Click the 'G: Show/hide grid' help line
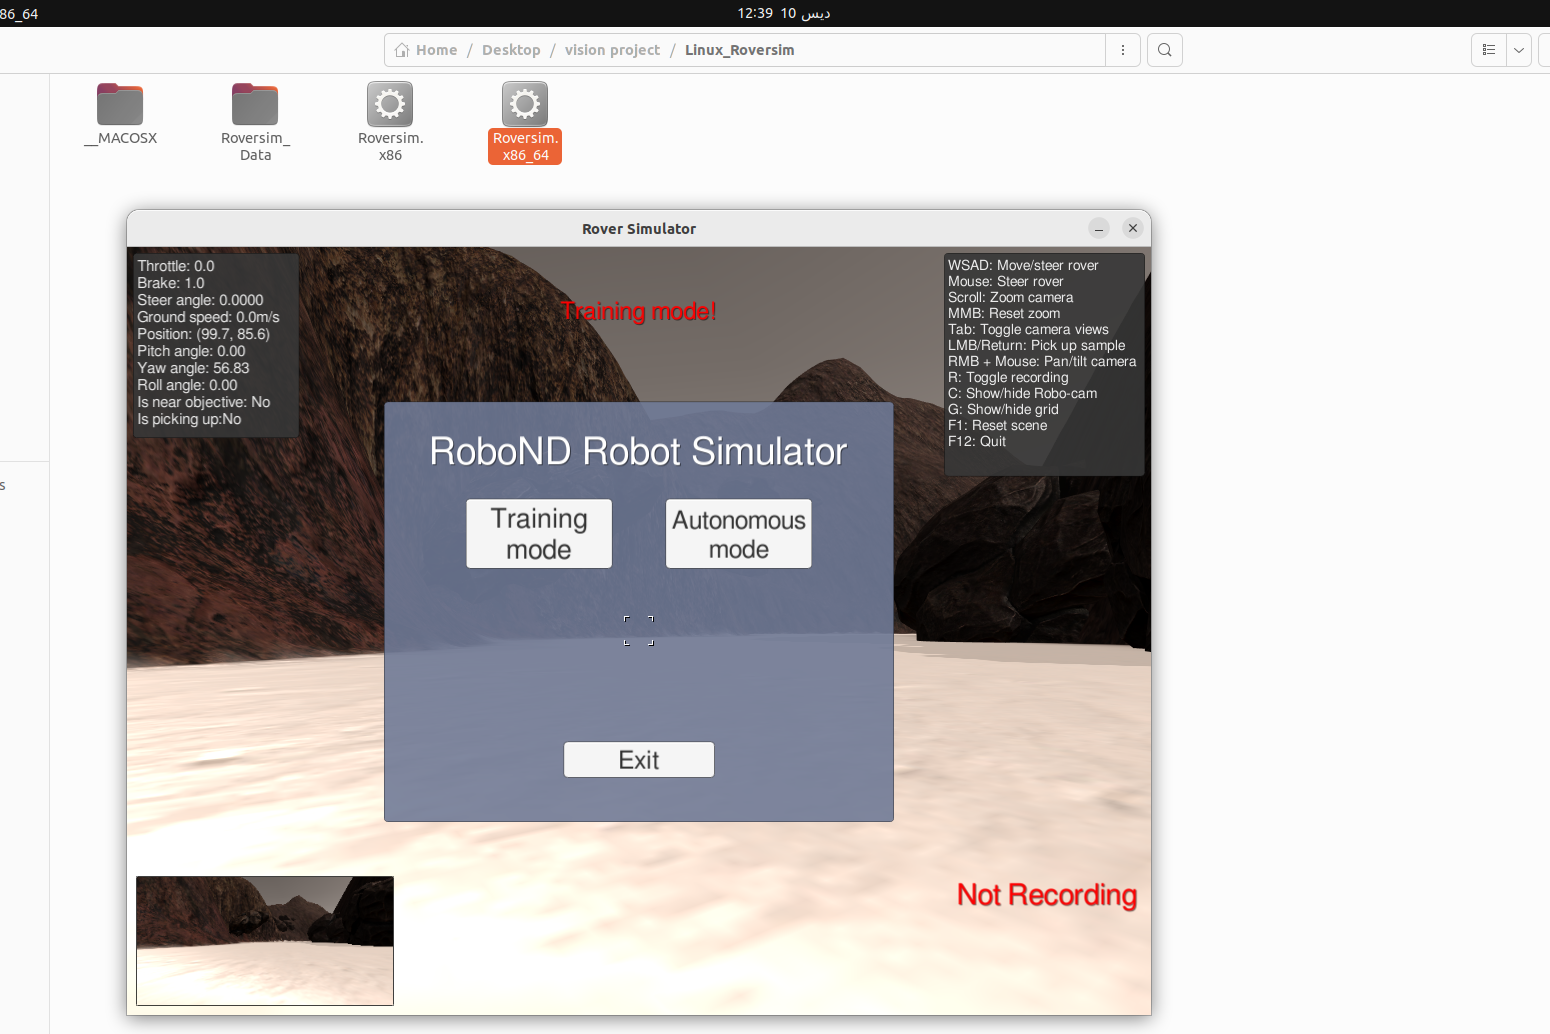 click(1003, 409)
